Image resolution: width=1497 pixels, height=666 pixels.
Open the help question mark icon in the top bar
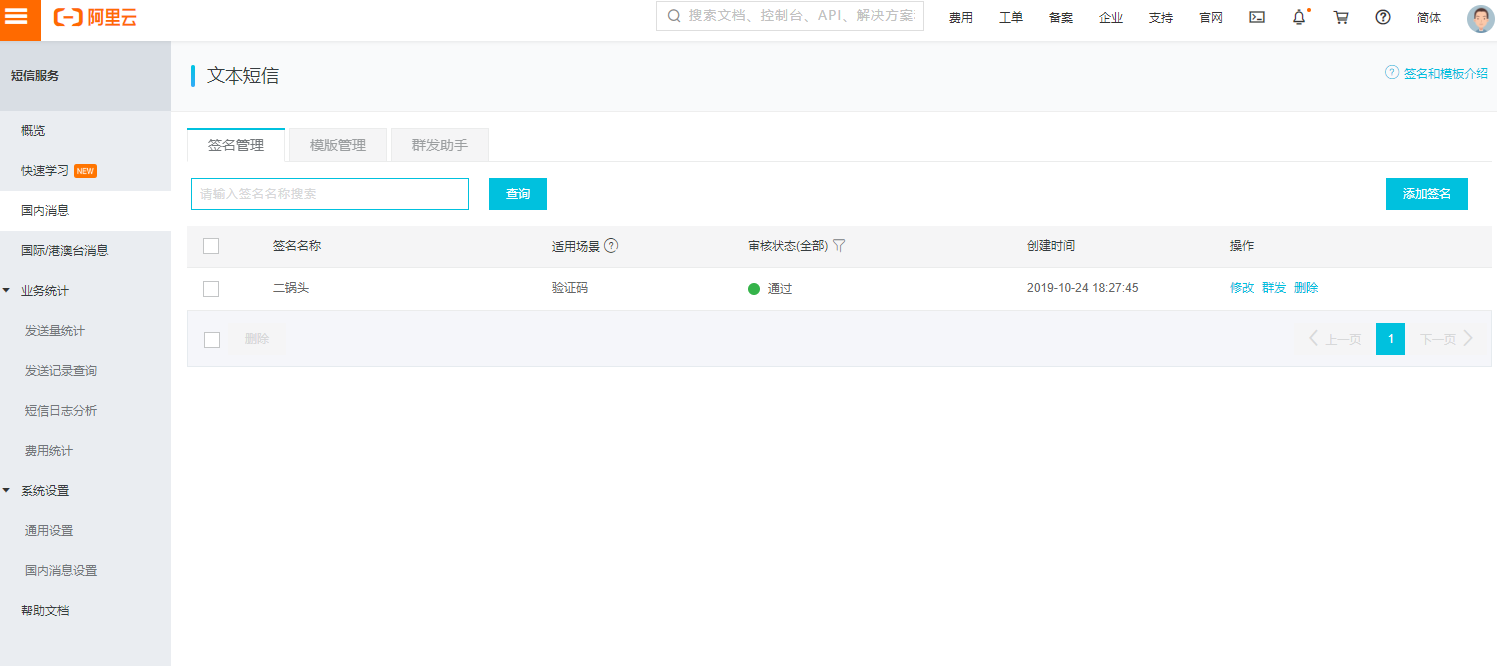[x=1383, y=17]
